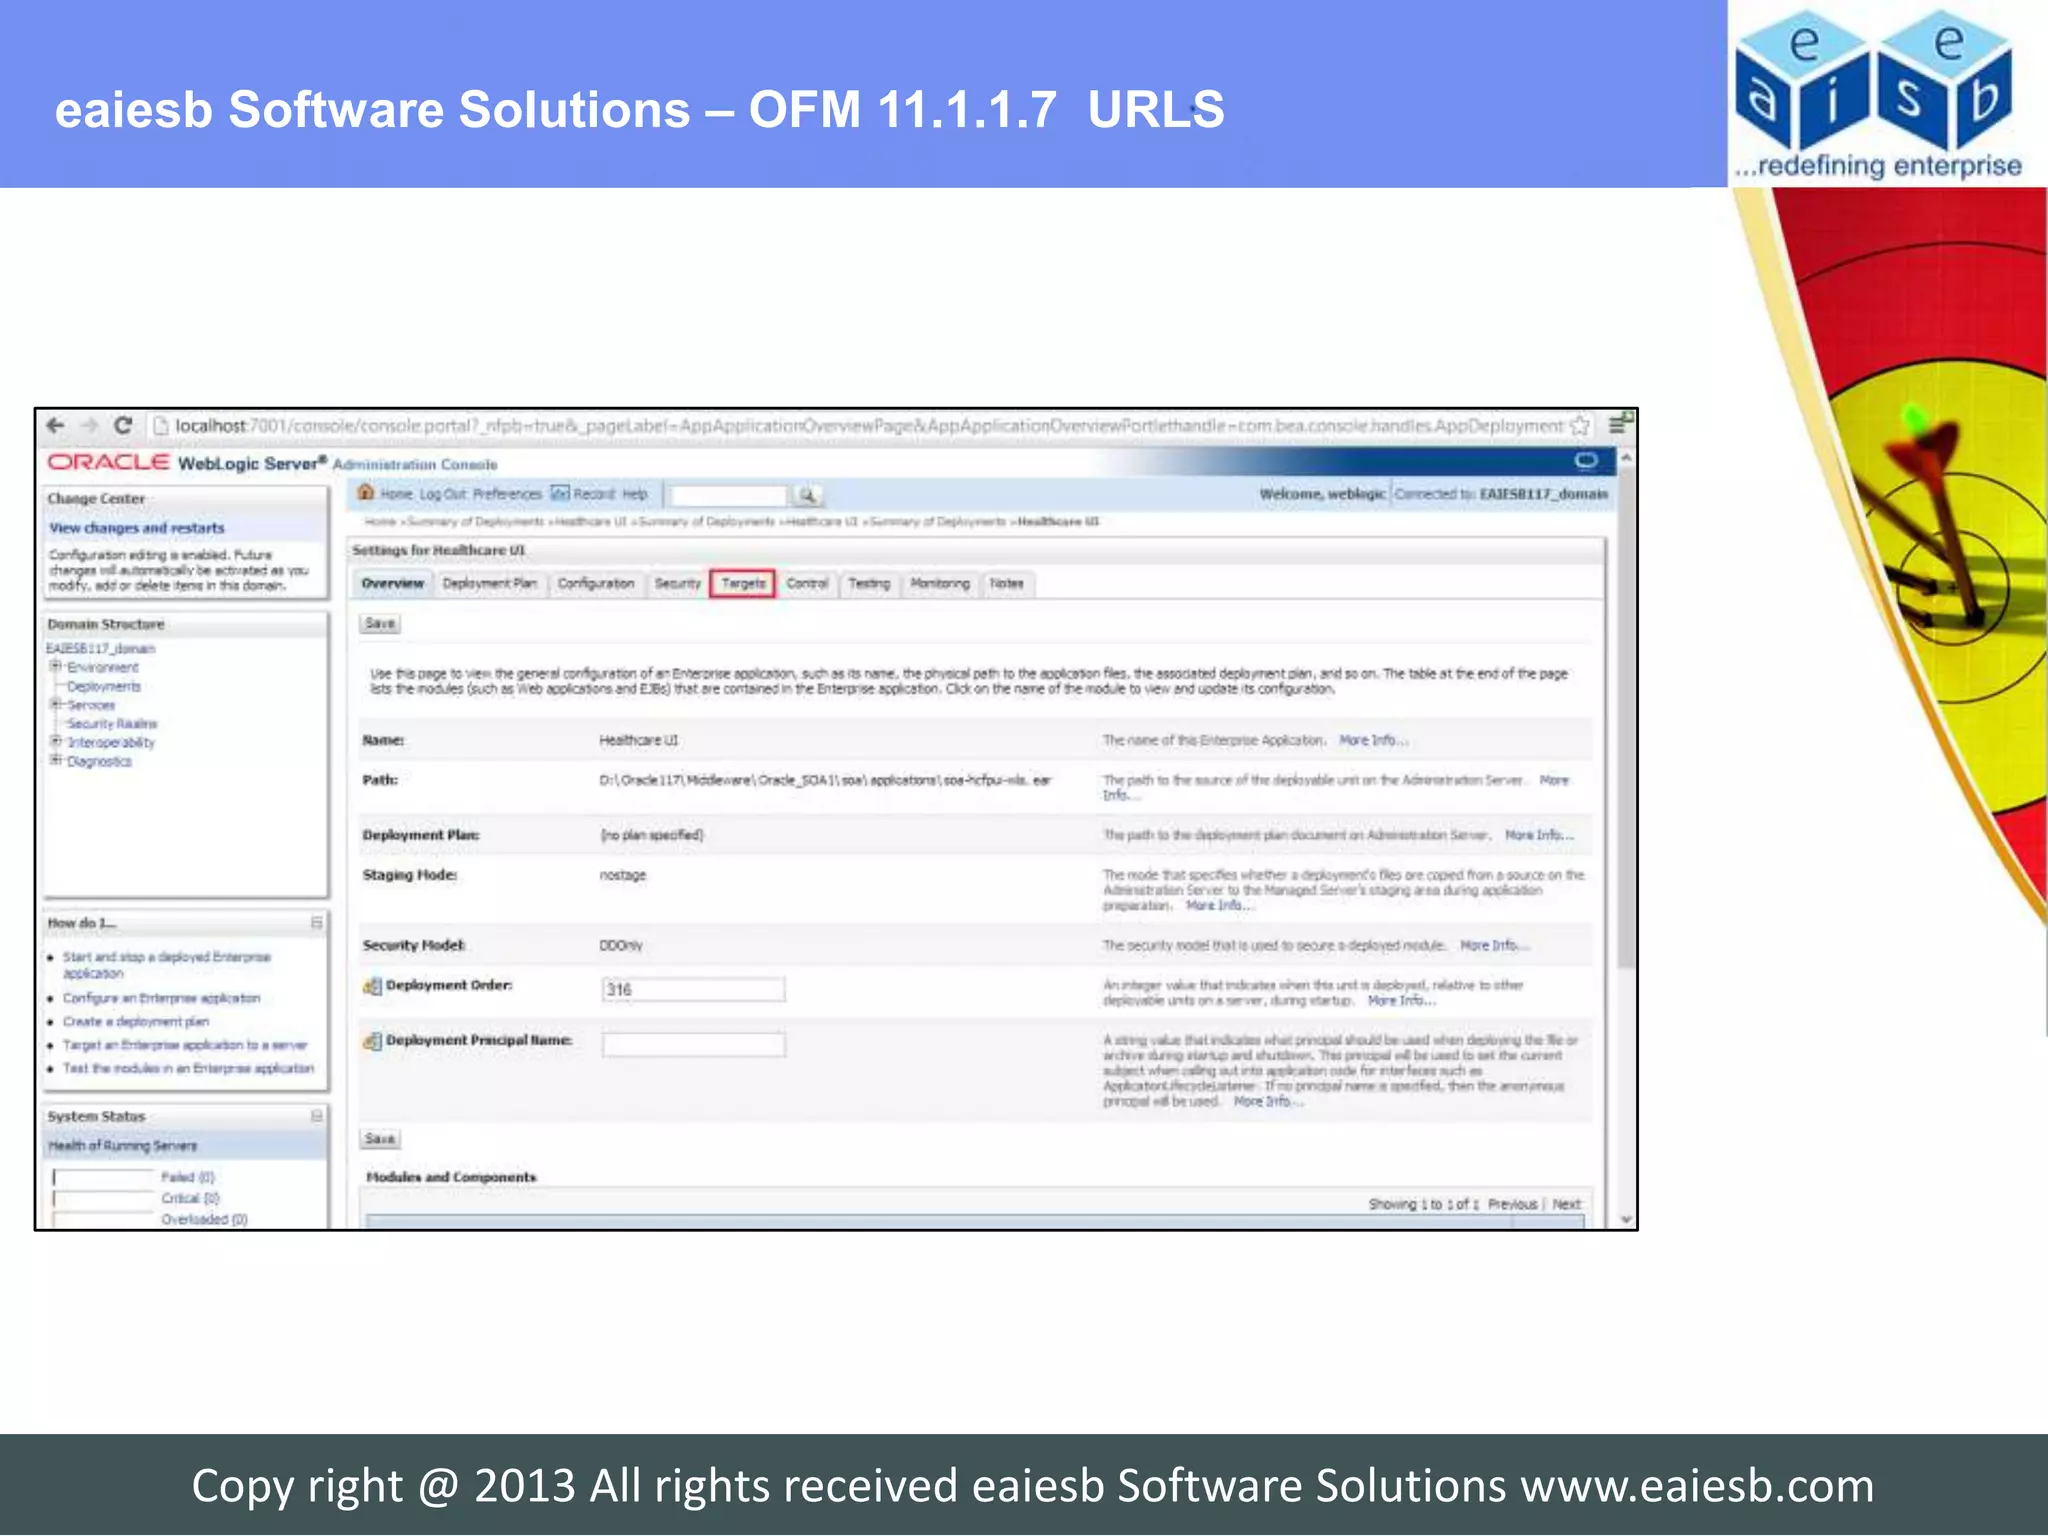
Task: Click the Deployment Principal Name input field
Action: pyautogui.click(x=693, y=1044)
